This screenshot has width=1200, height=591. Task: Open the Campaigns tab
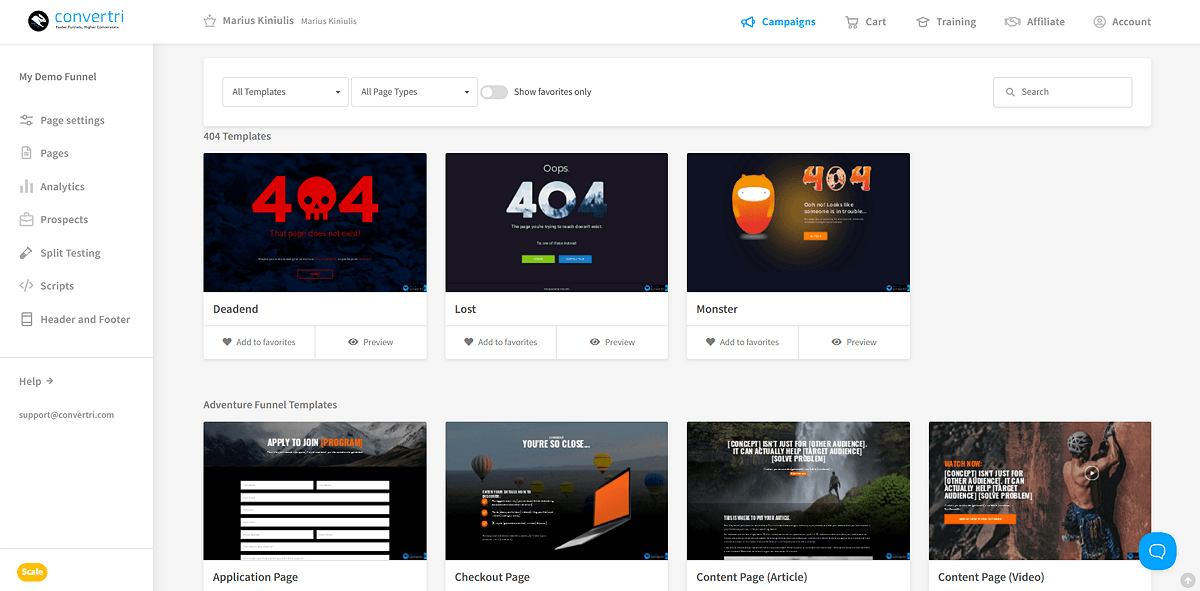click(x=778, y=22)
